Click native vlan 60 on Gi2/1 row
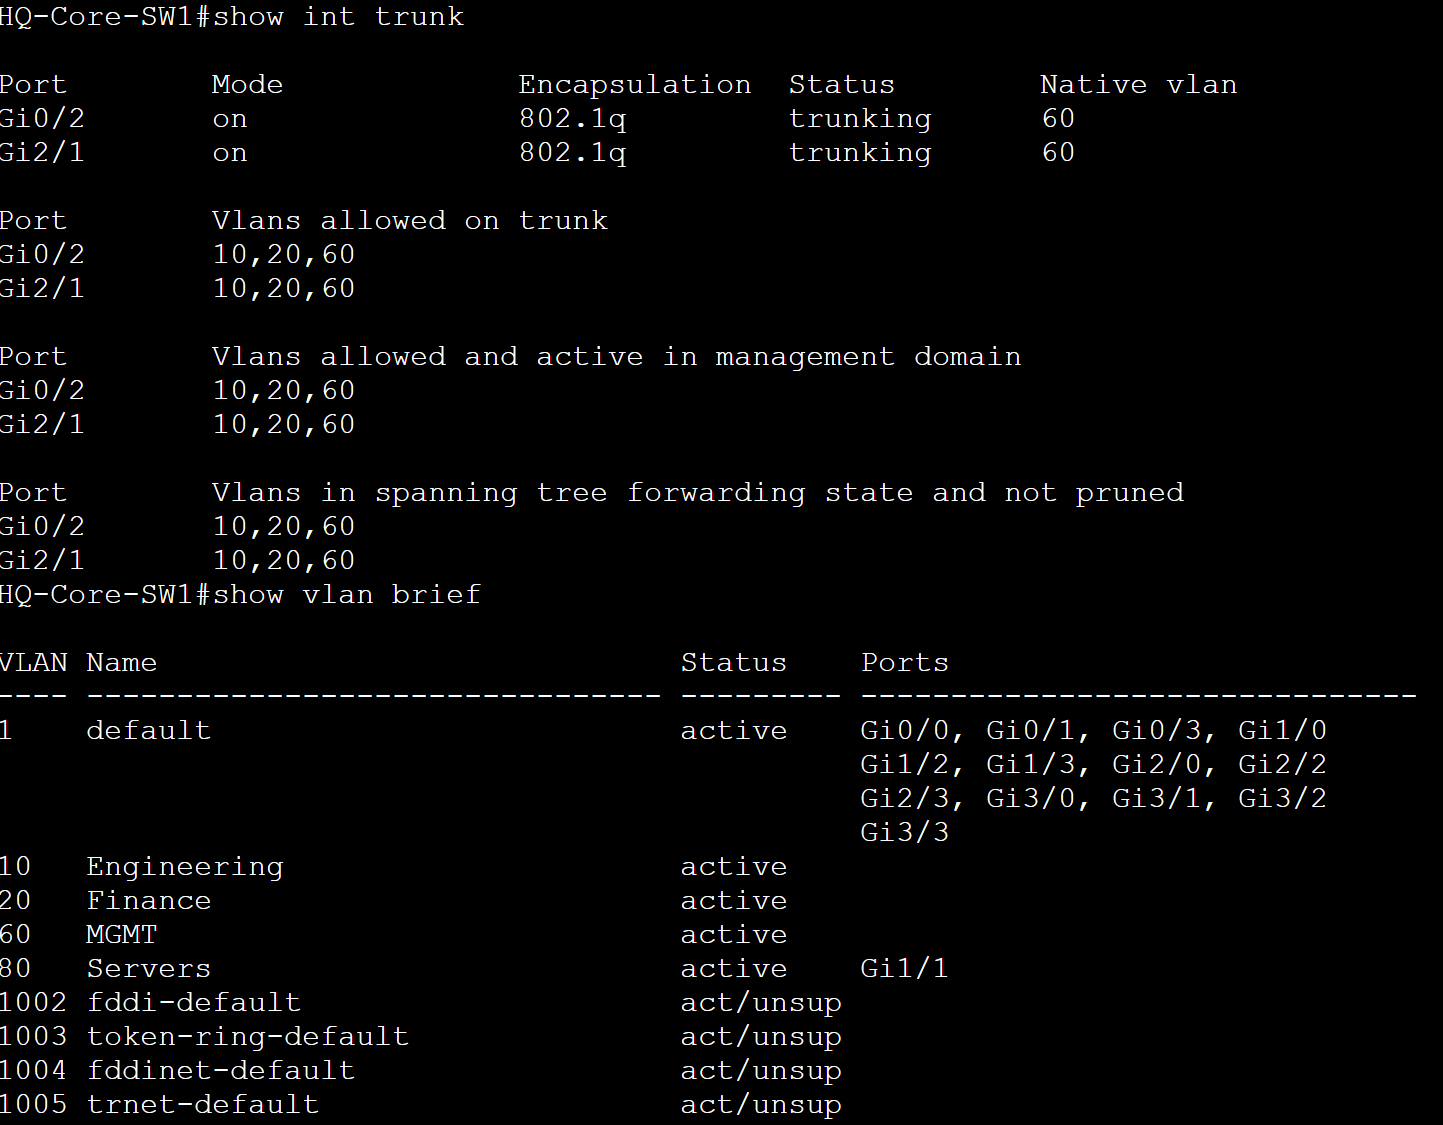 pyautogui.click(x=1058, y=153)
